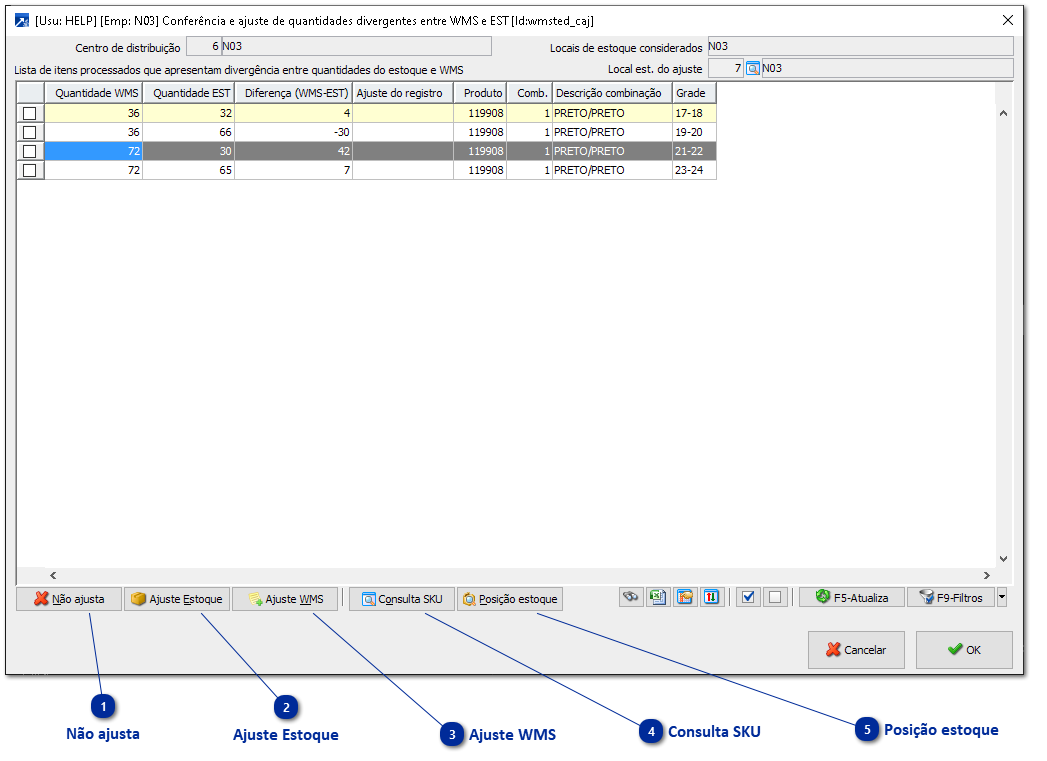The height and width of the screenshot is (761, 1047).
Task: Click the Cancelar button
Action: 856,650
